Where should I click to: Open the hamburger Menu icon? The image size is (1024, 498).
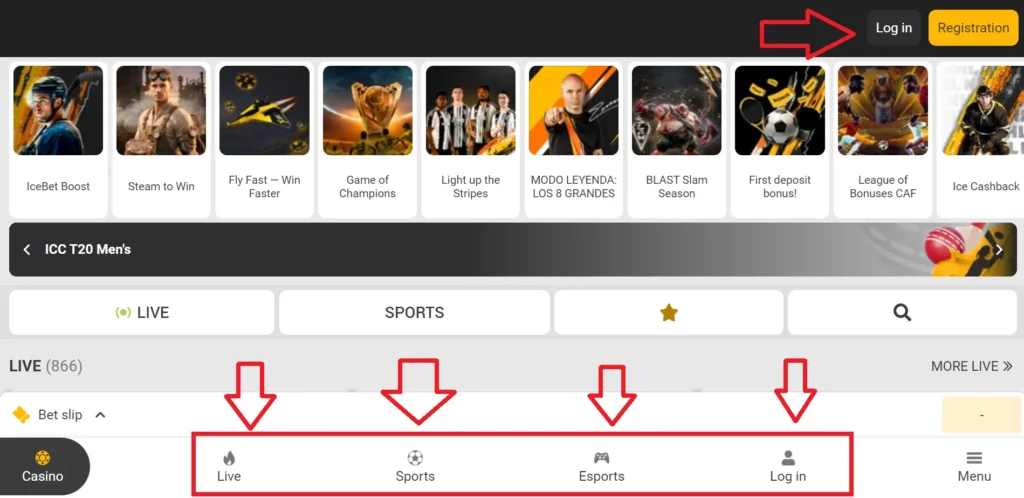coord(974,458)
